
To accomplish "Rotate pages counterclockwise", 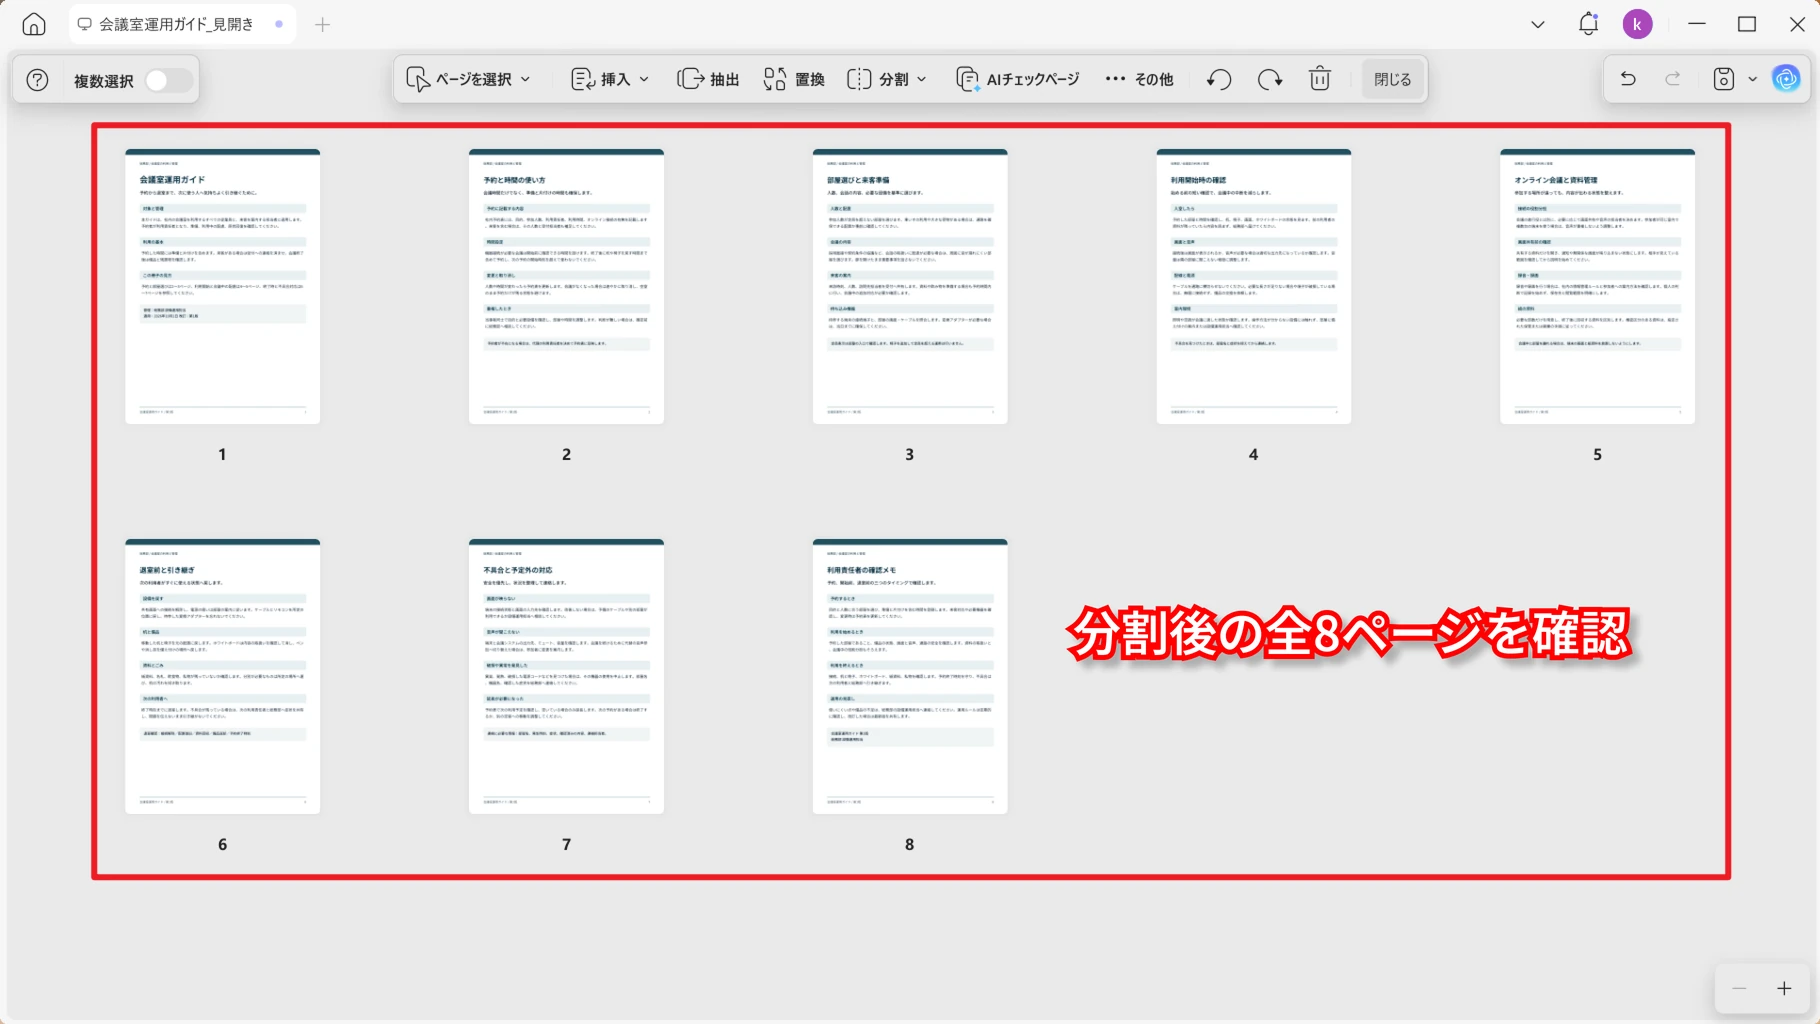I will click(1219, 79).
